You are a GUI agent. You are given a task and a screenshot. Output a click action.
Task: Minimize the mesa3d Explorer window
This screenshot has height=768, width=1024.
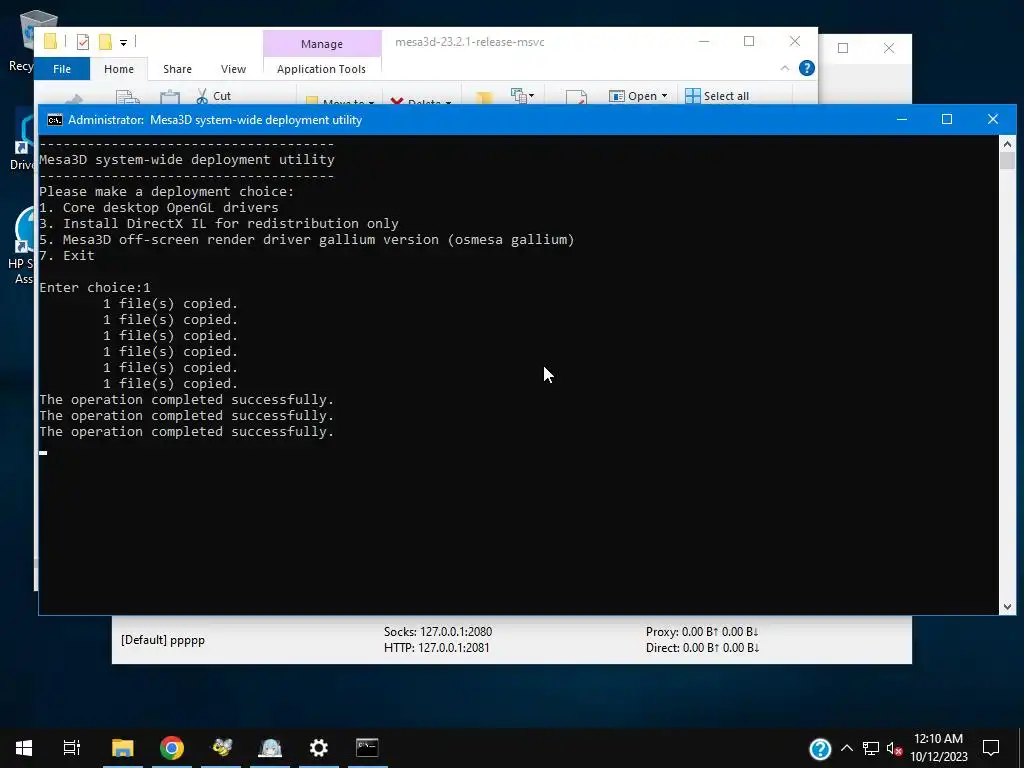(704, 42)
